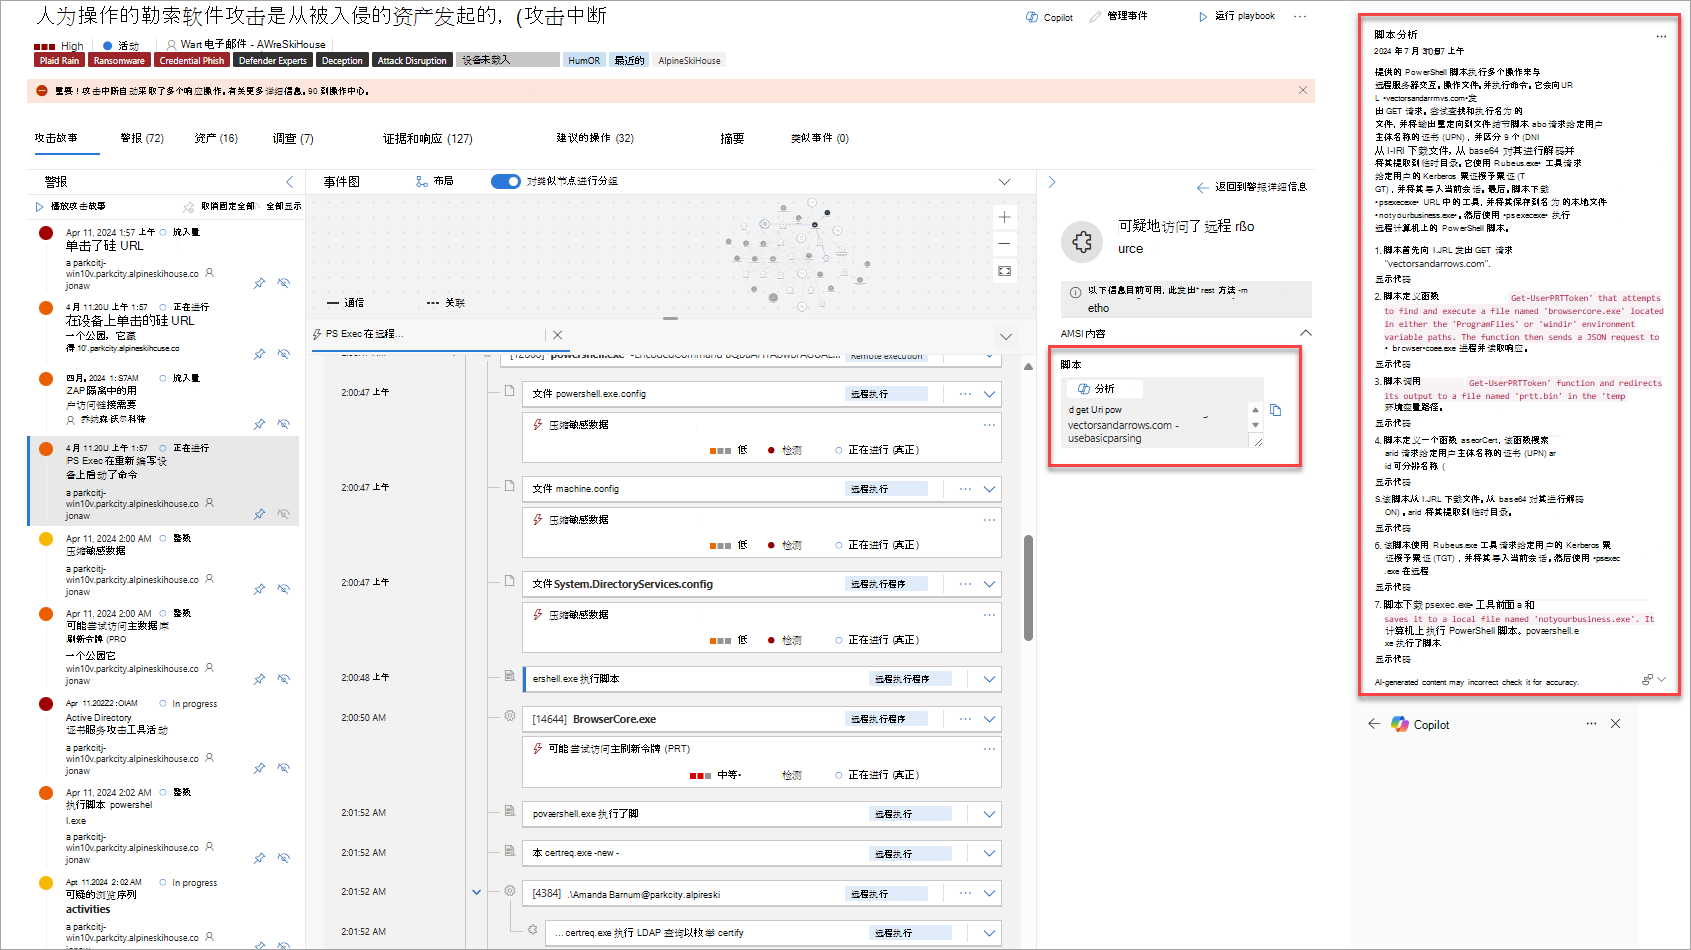
Task: Hide the 单击了链 URL alert
Action: [284, 283]
